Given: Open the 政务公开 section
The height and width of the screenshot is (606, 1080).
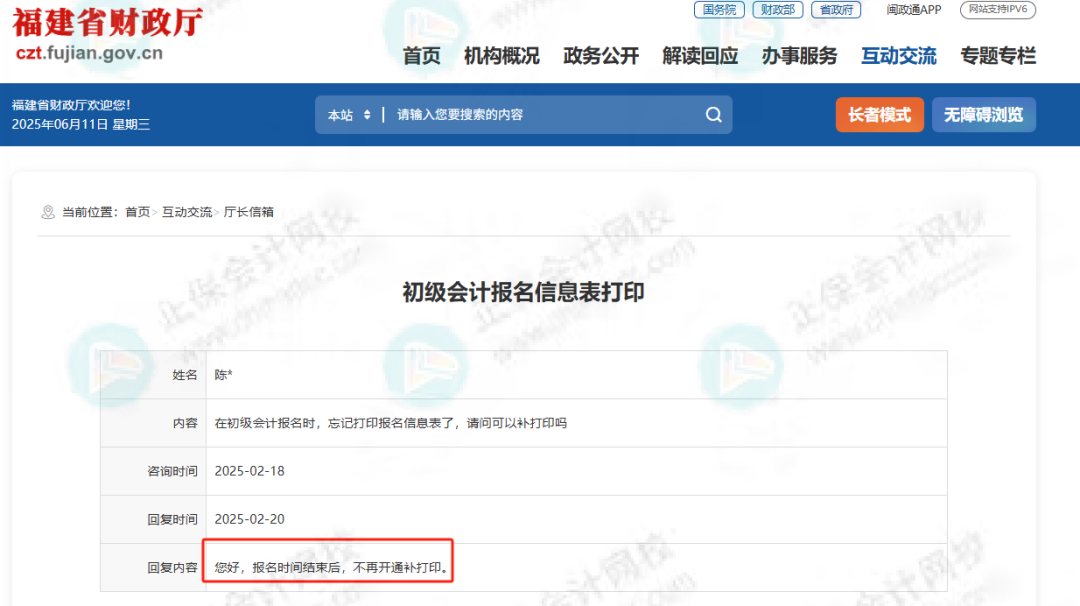Looking at the screenshot, I should coord(600,56).
